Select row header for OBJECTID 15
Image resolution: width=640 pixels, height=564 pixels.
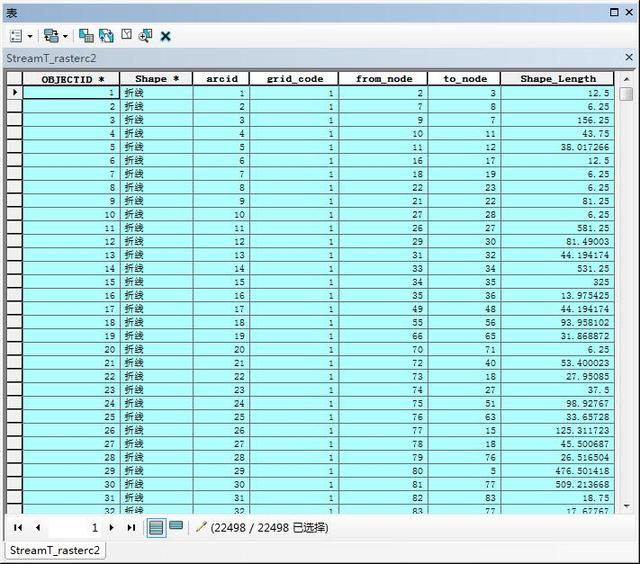pyautogui.click(x=14, y=282)
